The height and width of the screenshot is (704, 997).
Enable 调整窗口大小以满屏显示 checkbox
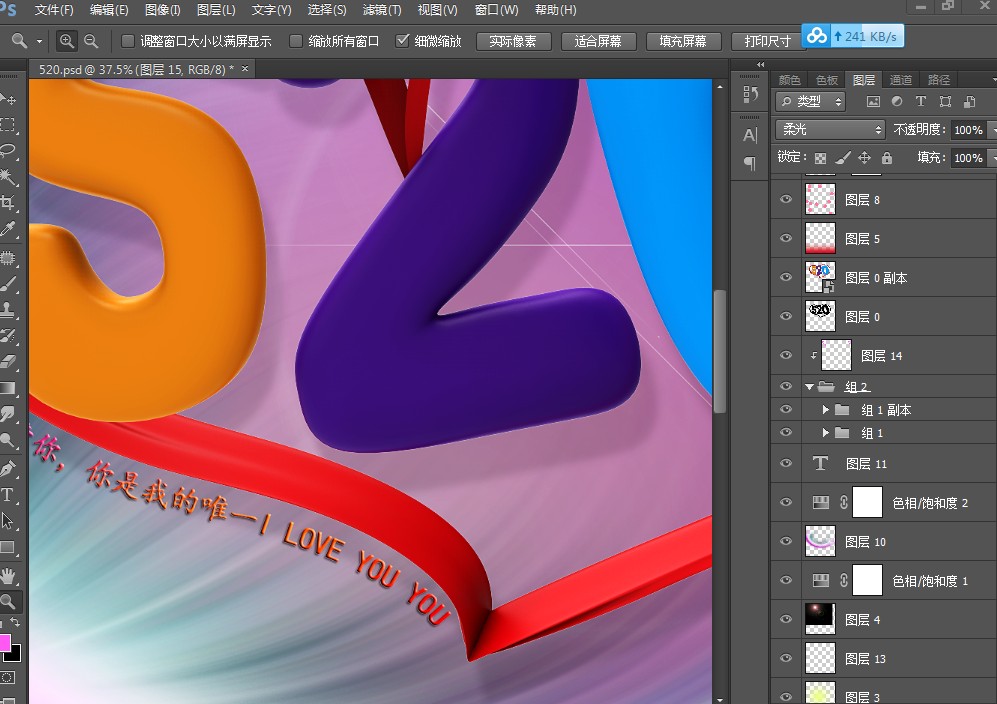(x=128, y=41)
